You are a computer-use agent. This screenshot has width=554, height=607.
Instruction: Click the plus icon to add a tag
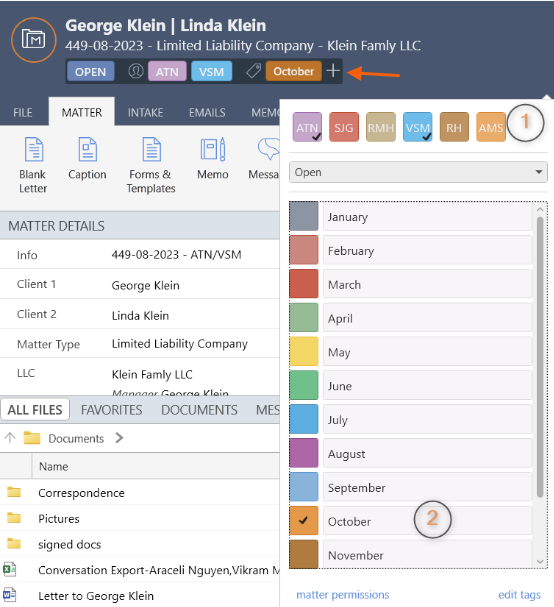coord(333,71)
